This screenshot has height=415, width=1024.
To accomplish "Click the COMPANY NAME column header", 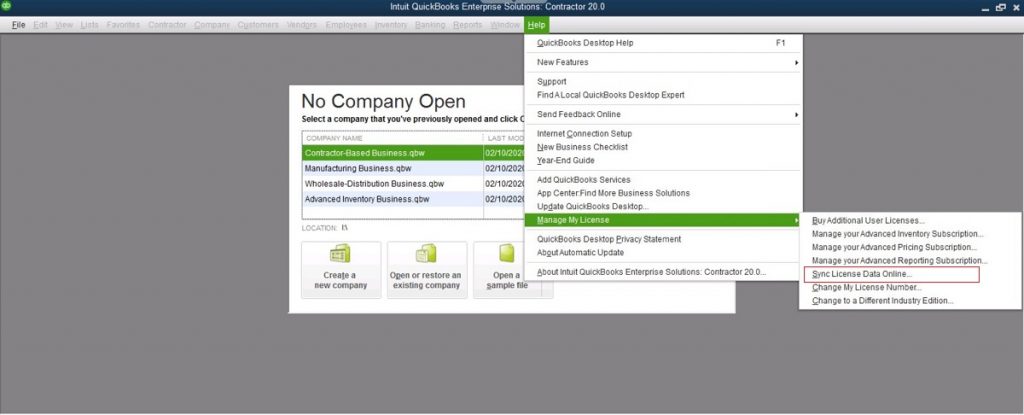I will click(392, 139).
